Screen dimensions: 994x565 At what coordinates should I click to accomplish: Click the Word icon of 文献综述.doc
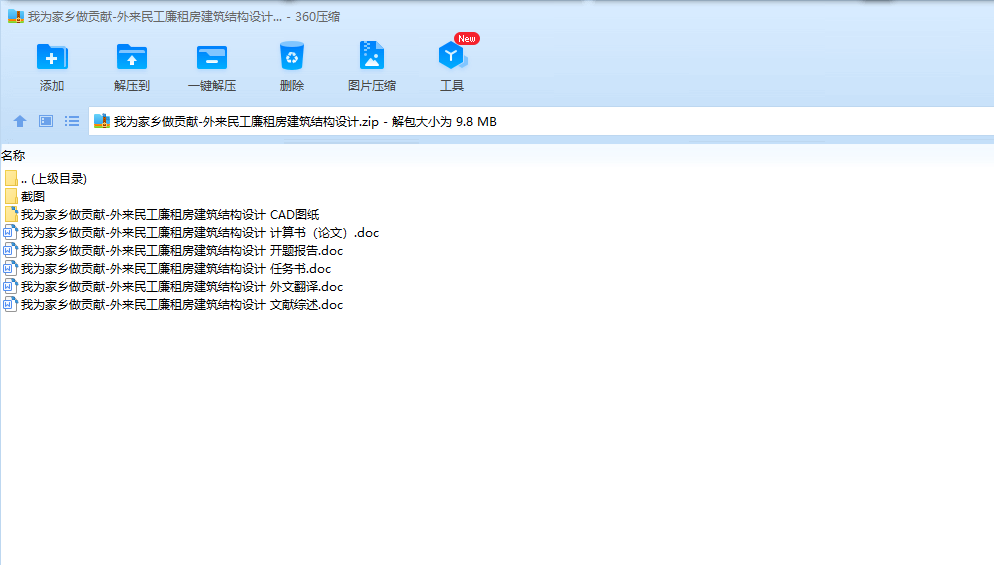tap(10, 304)
